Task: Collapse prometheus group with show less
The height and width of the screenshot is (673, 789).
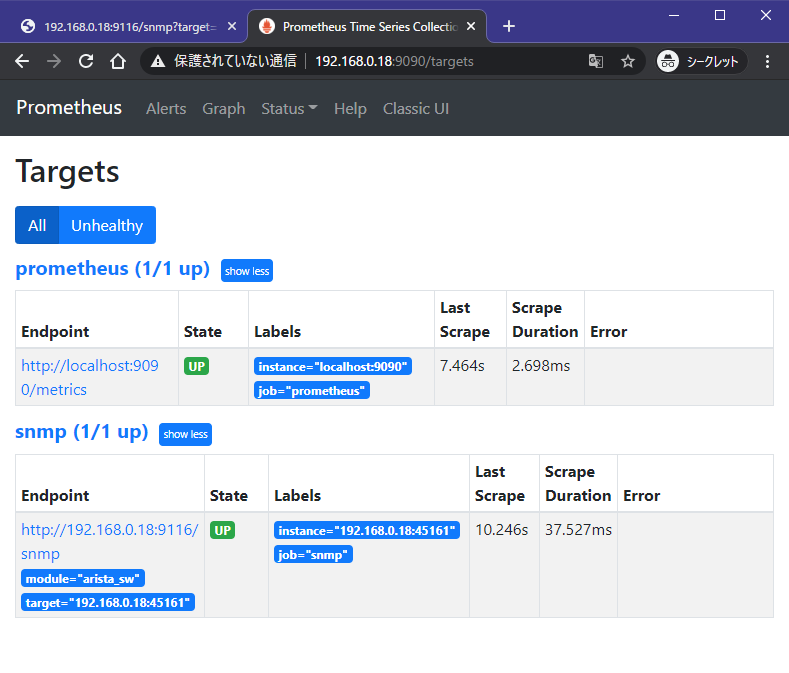Action: (247, 271)
